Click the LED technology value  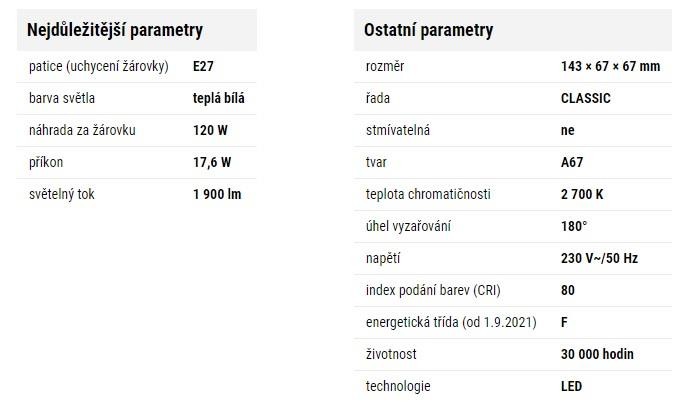[572, 386]
